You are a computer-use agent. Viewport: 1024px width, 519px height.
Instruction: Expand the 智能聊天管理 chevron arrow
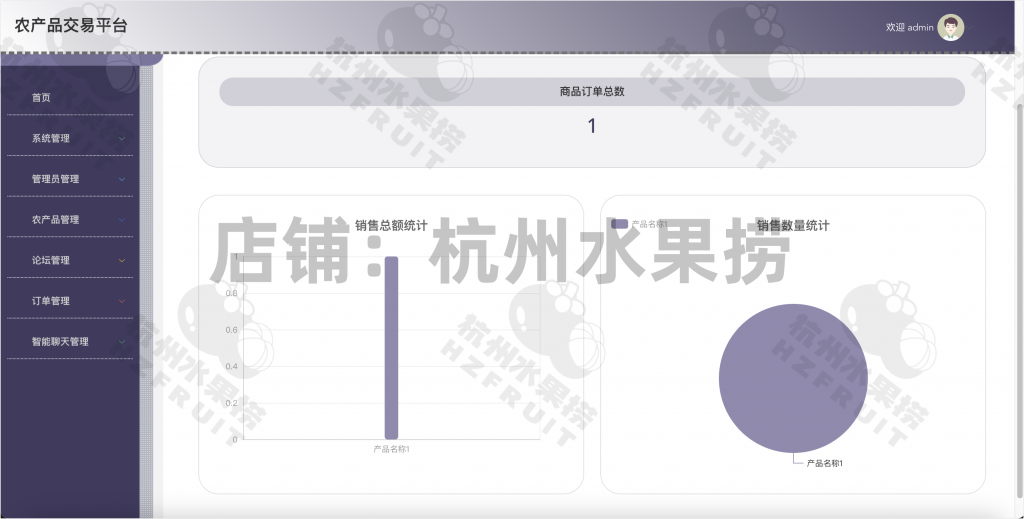point(122,341)
